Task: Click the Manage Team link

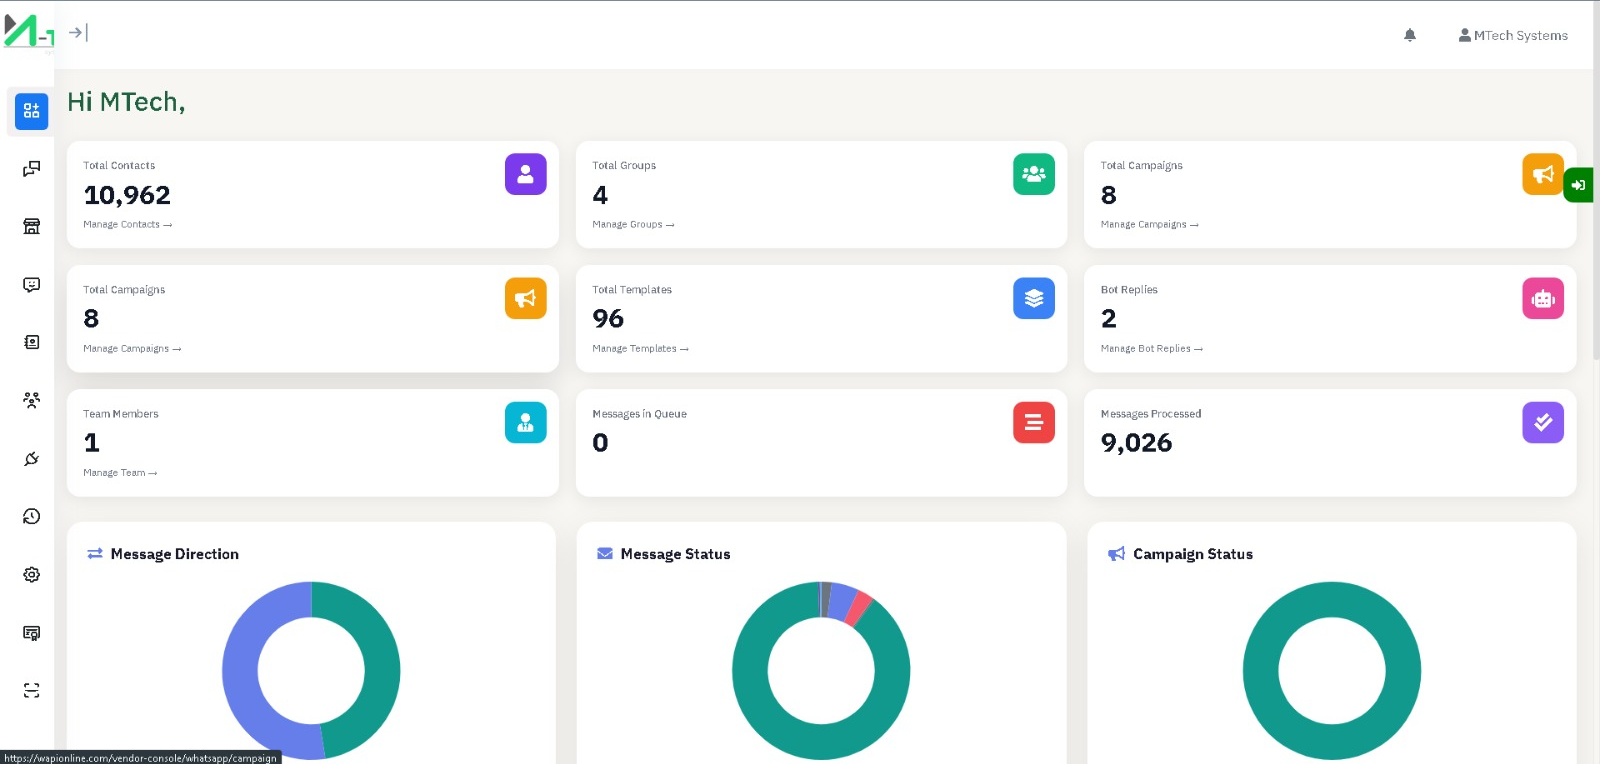Action: click(119, 473)
